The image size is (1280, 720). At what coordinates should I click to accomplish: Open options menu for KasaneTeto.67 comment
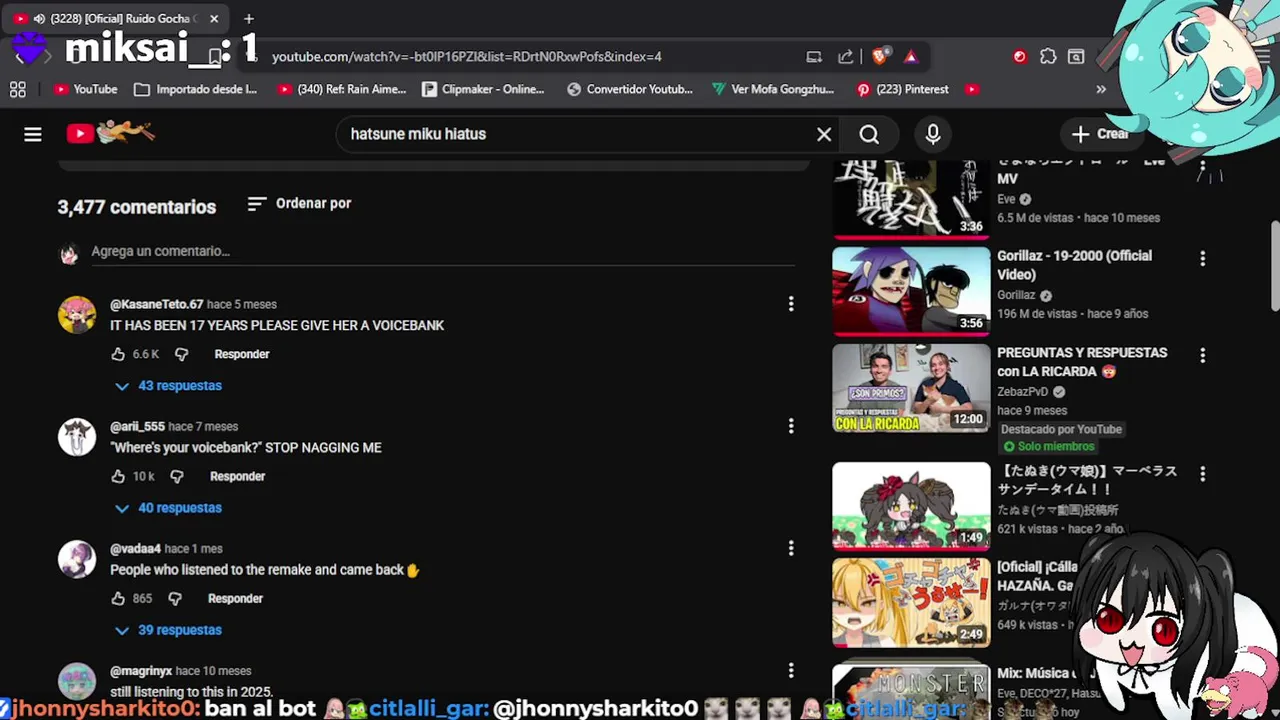click(791, 304)
